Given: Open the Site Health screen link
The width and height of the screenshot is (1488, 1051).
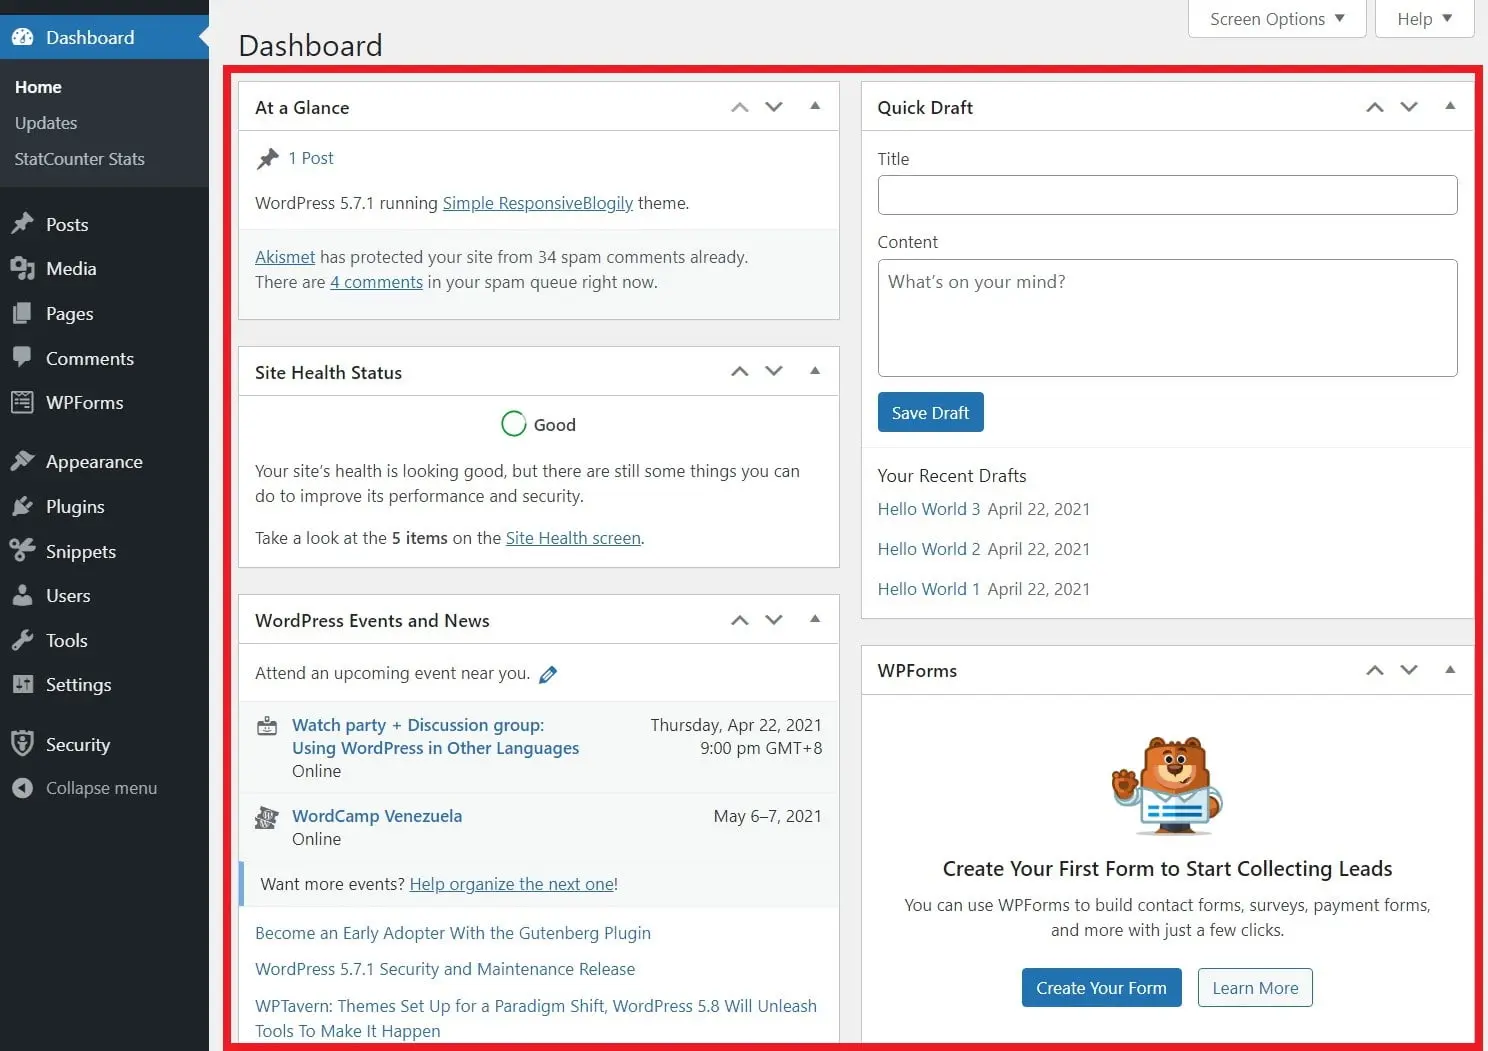Looking at the screenshot, I should tap(573, 538).
